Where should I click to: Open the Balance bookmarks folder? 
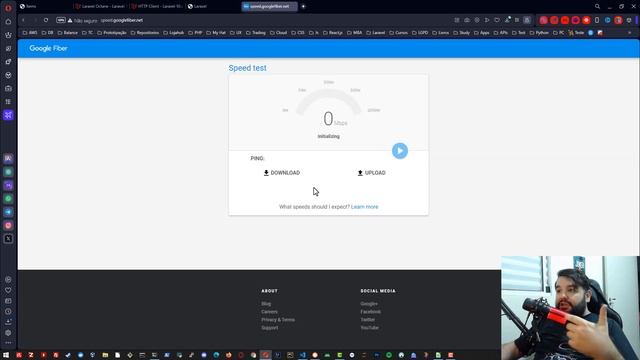67,33
